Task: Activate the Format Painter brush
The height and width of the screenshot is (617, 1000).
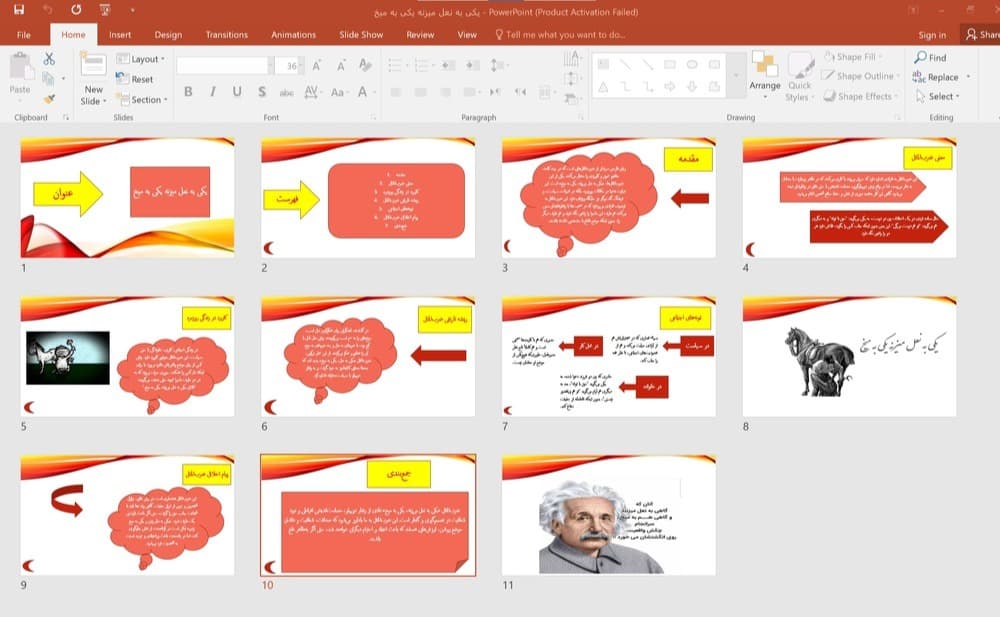Action: [x=49, y=98]
